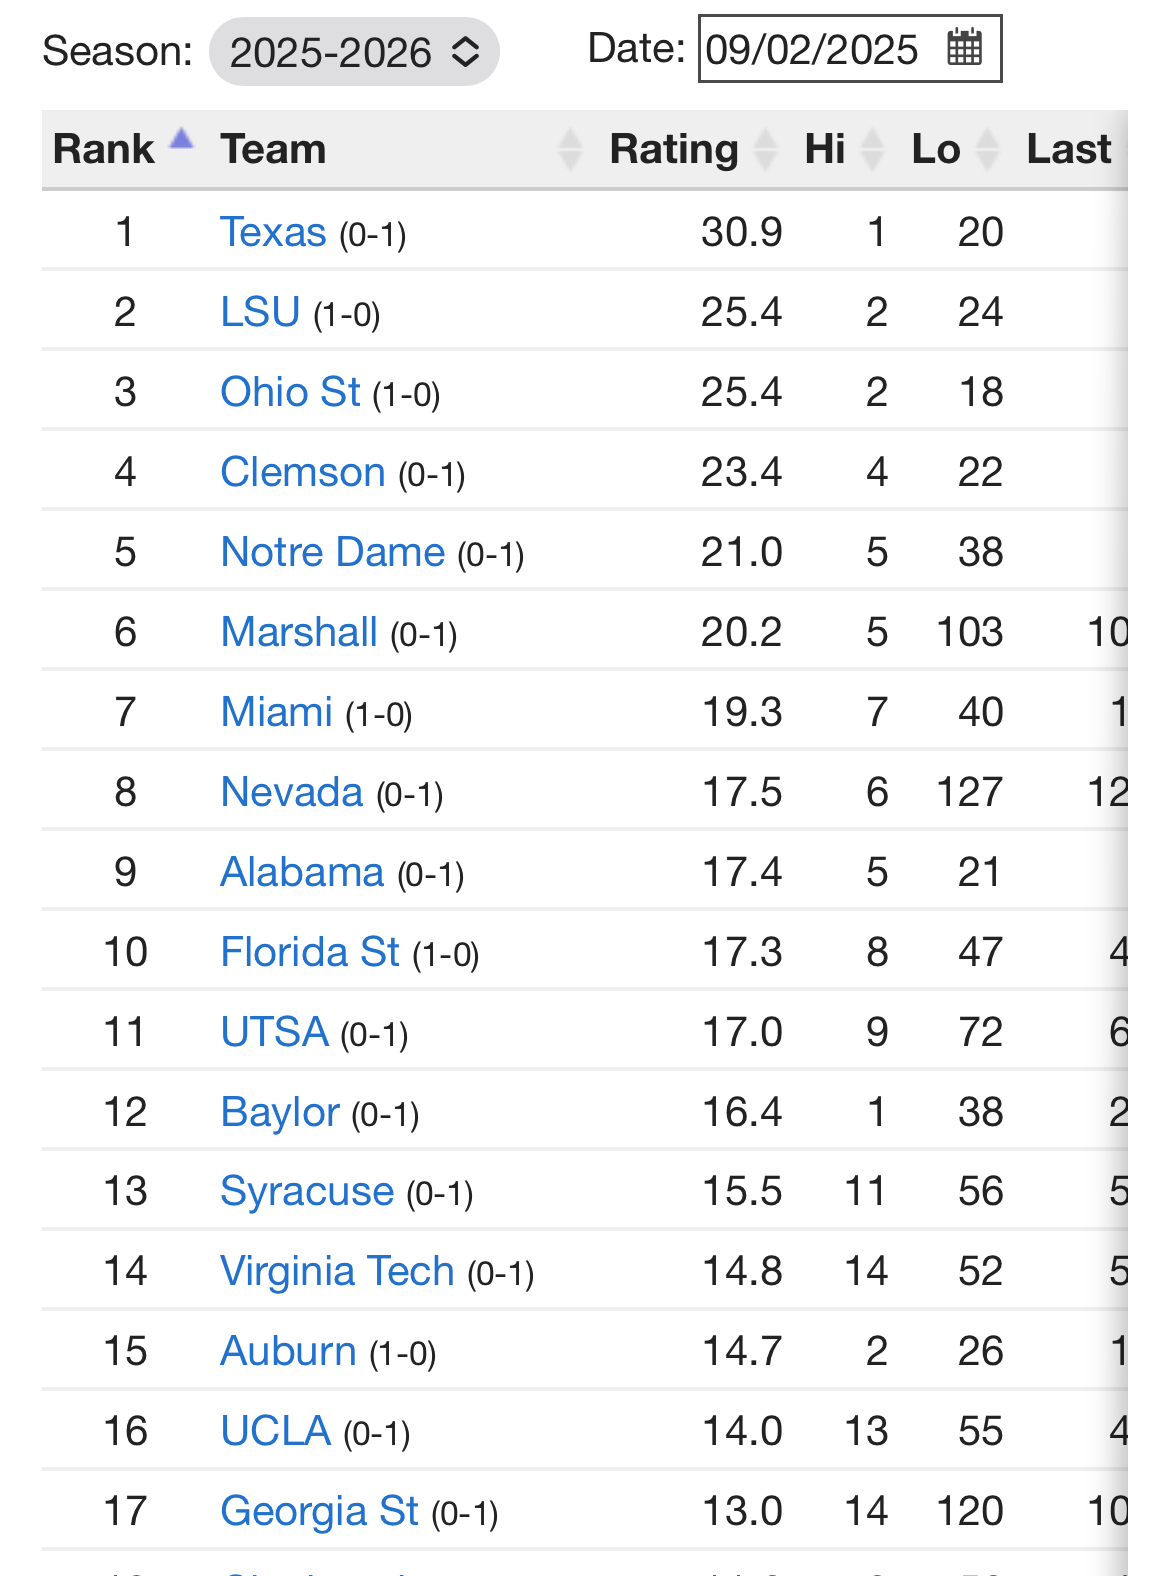The image size is (1170, 1576).
Task: Click the Team column sort arrows
Action: coord(570,149)
